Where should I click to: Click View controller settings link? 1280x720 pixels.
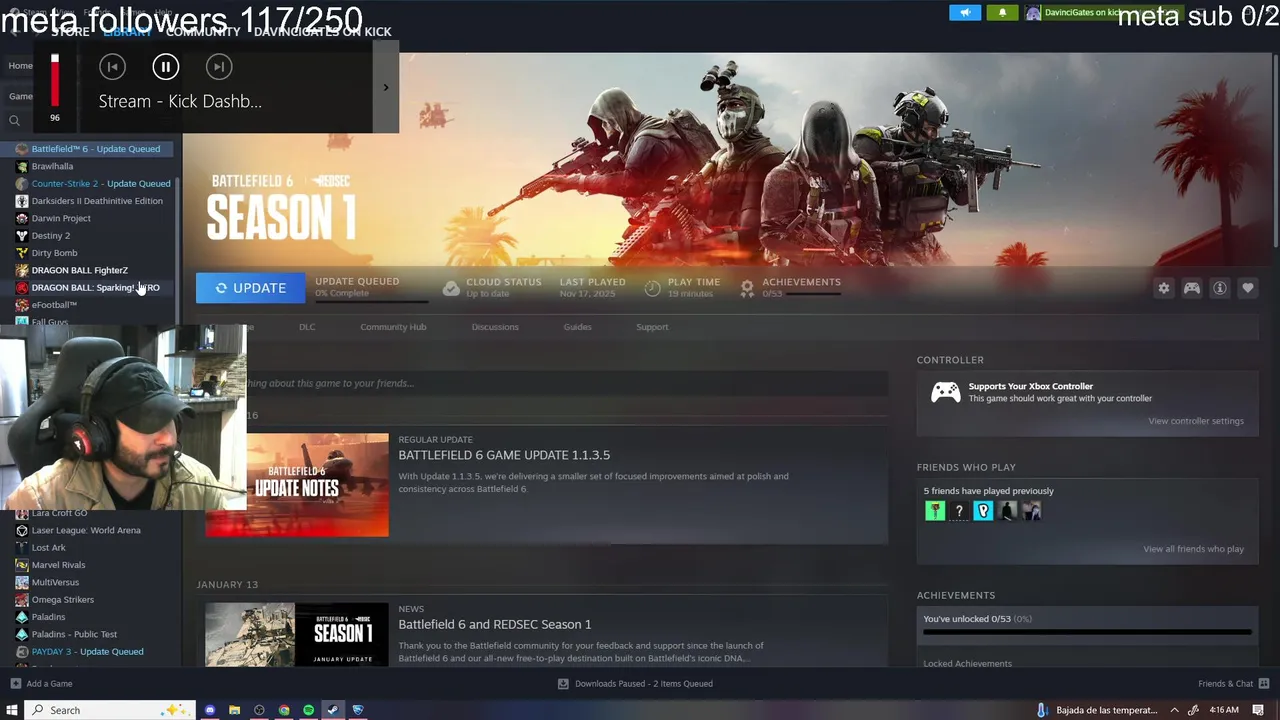point(1196,421)
